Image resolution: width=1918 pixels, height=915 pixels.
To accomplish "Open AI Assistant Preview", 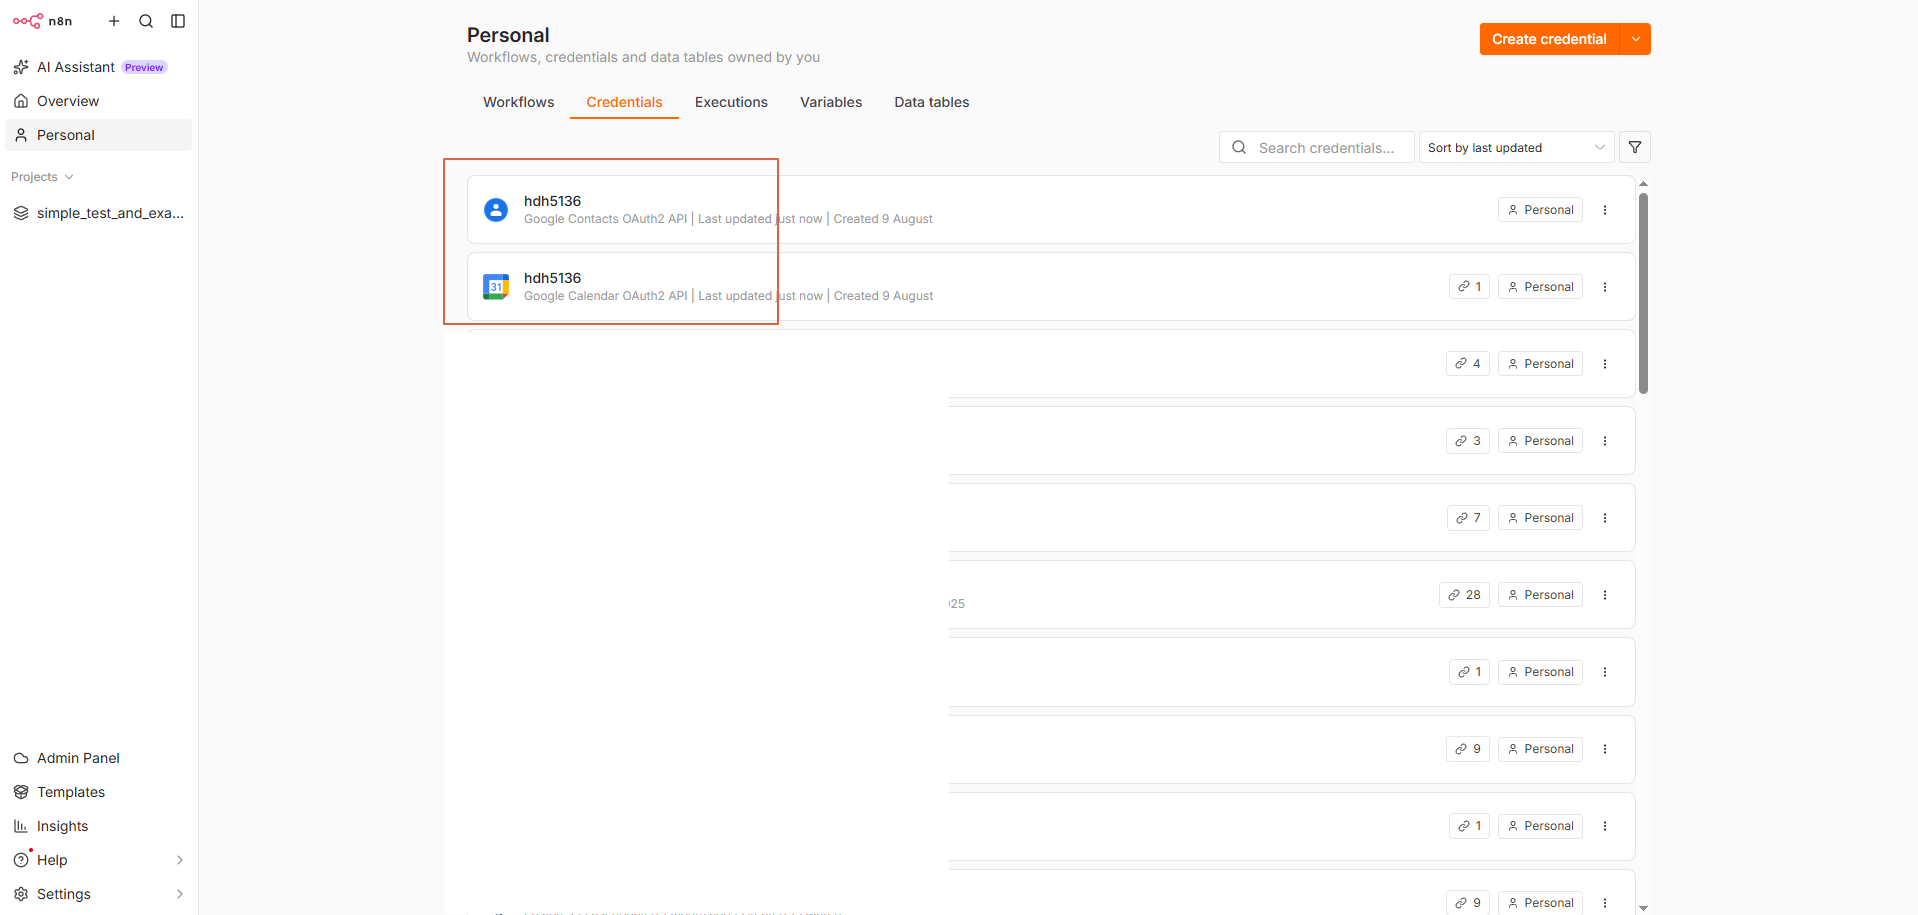I will 98,67.
